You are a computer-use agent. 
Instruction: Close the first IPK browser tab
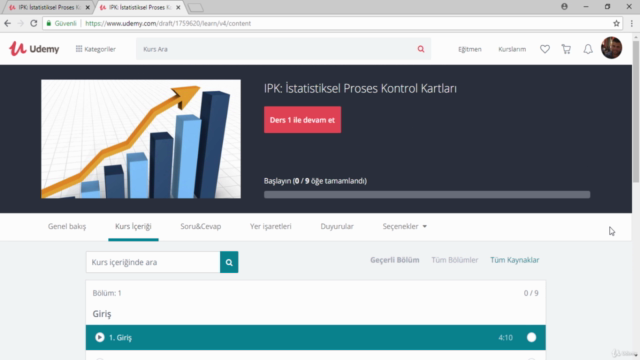pos(87,7)
